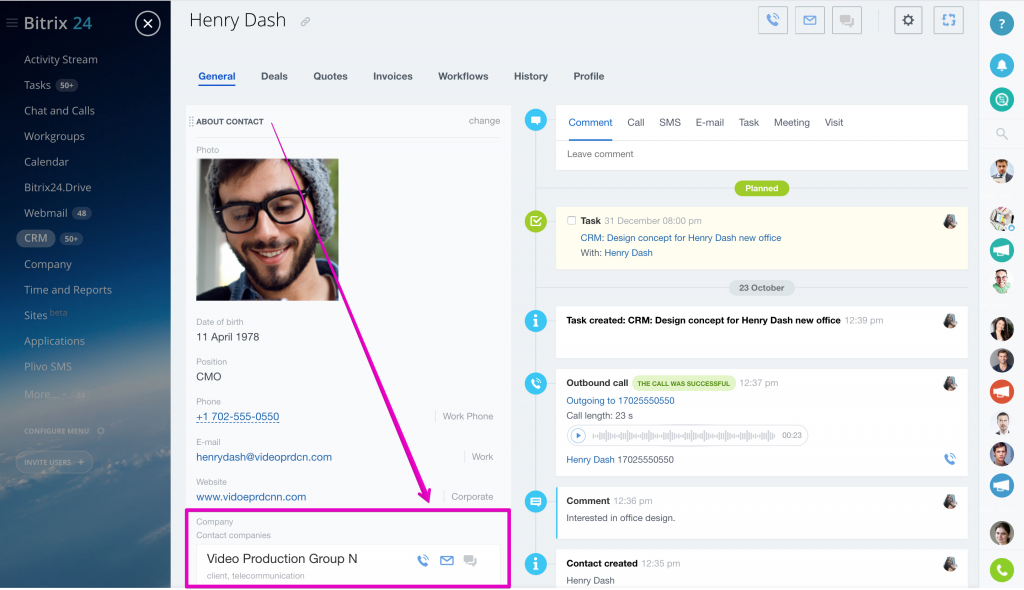Open the General tab

[217, 76]
